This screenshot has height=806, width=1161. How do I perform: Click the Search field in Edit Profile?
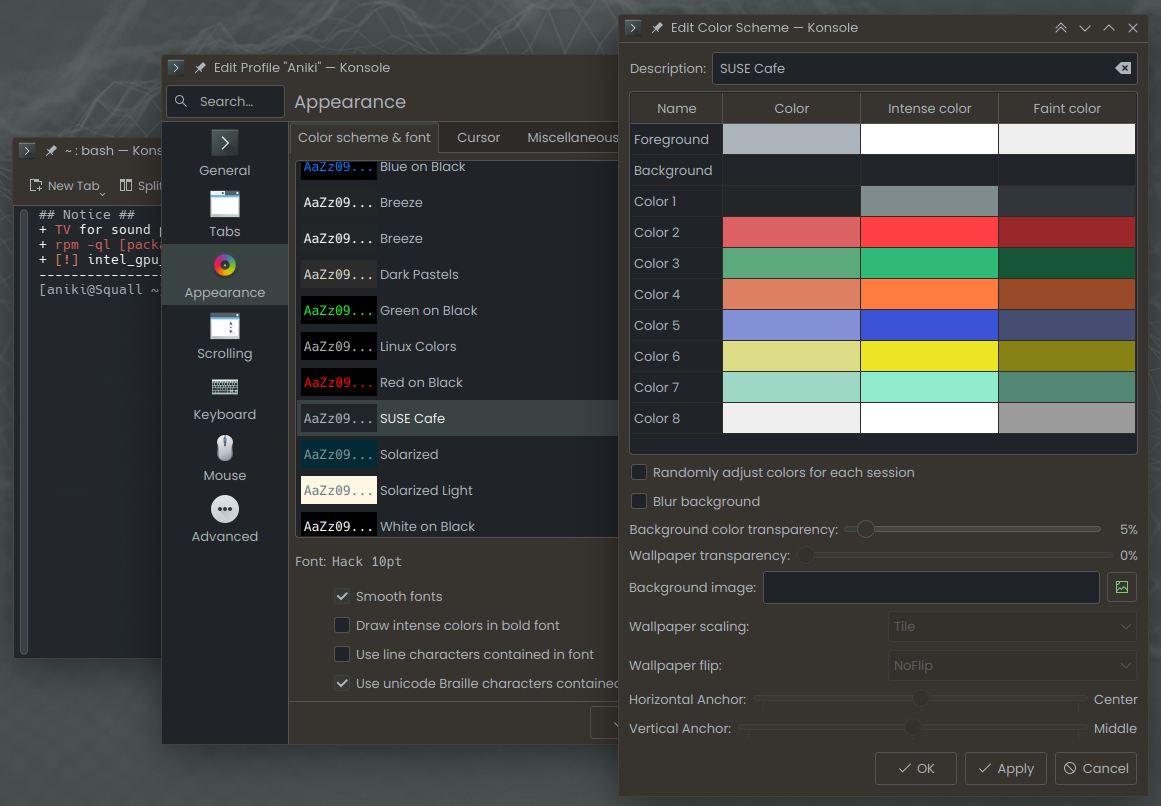coord(225,101)
